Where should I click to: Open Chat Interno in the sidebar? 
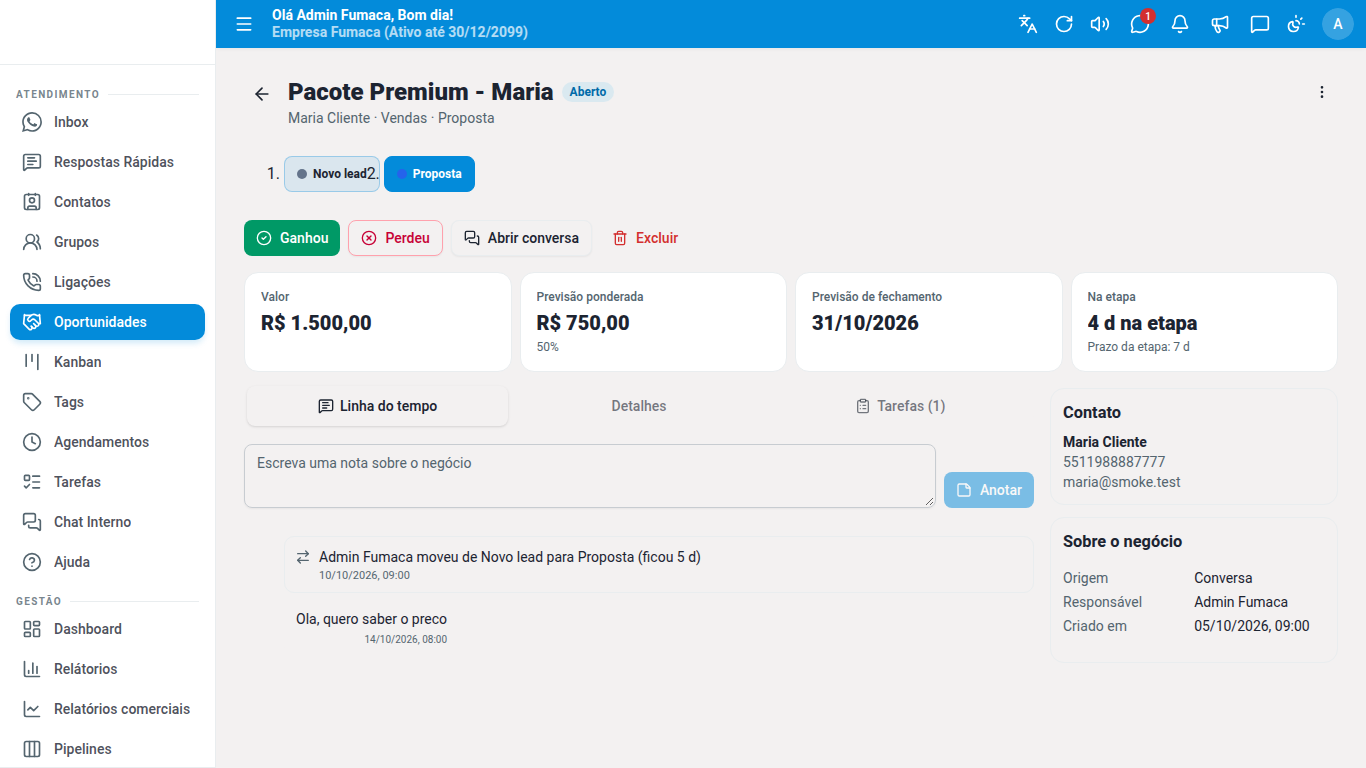point(107,522)
